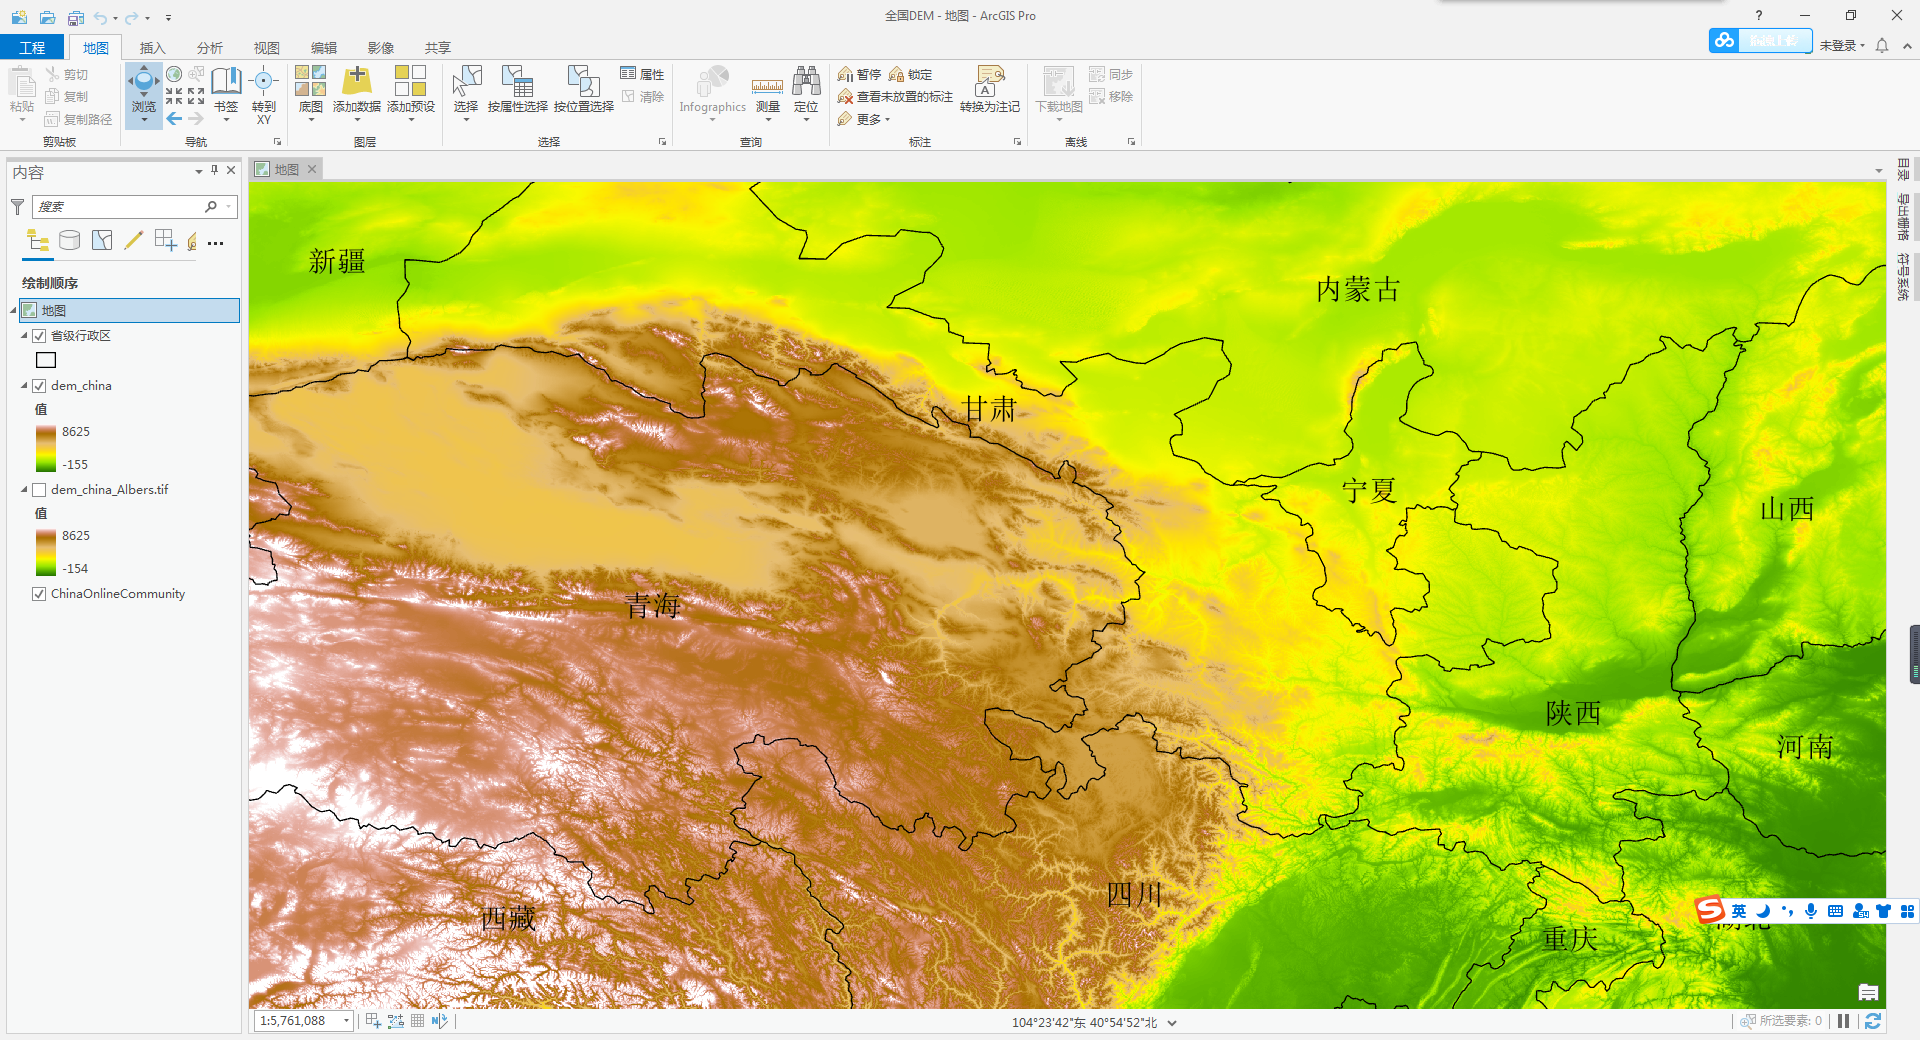
Task: Uncheck the 省级行政区 layer checkbox
Action: click(39, 336)
